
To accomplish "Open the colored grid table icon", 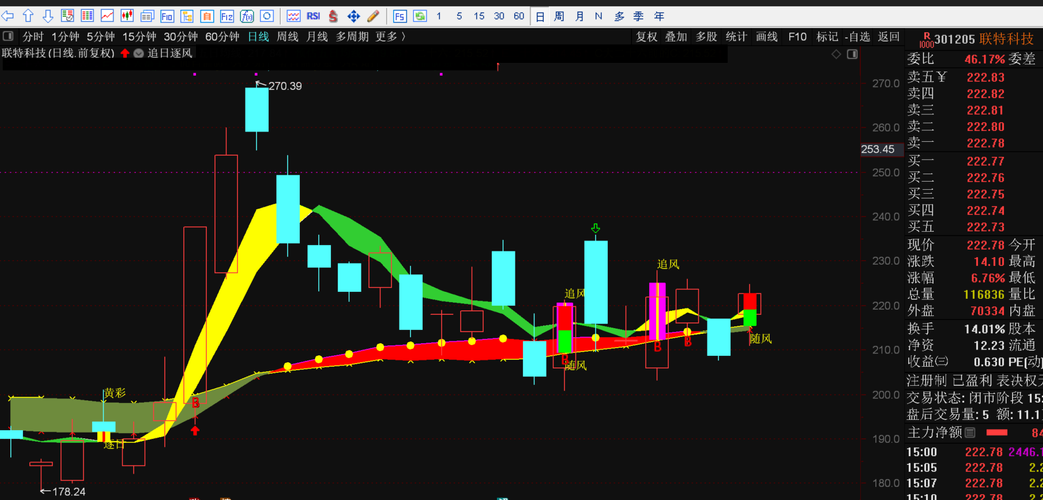I will tap(87, 15).
